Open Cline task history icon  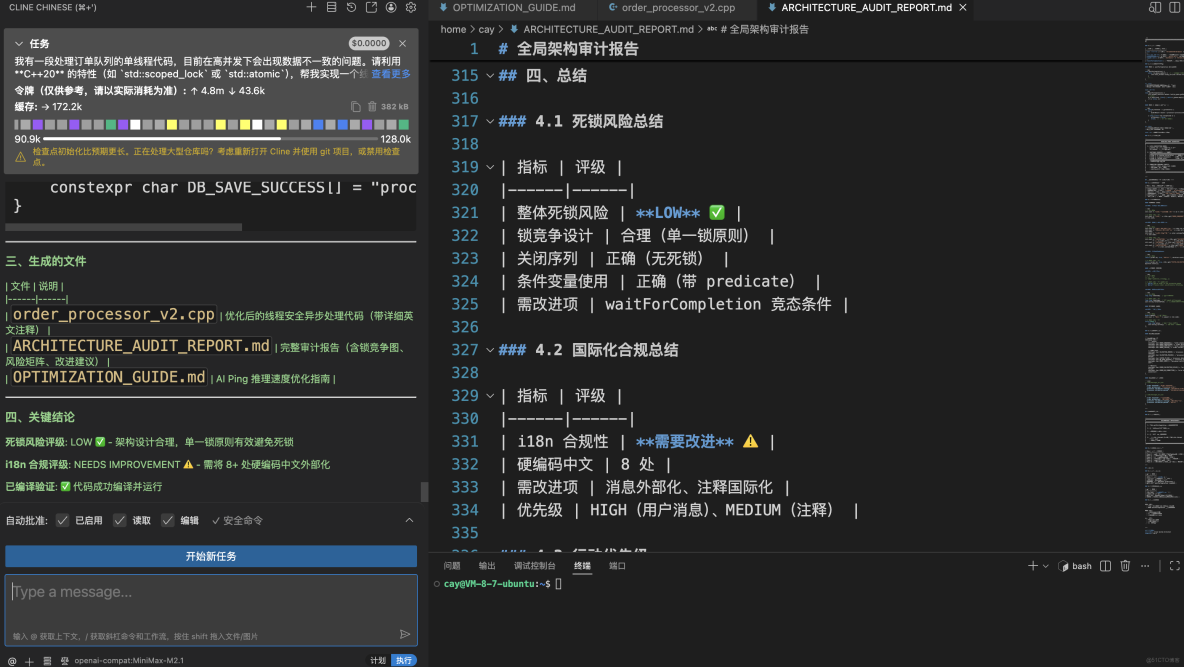pyautogui.click(x=350, y=8)
